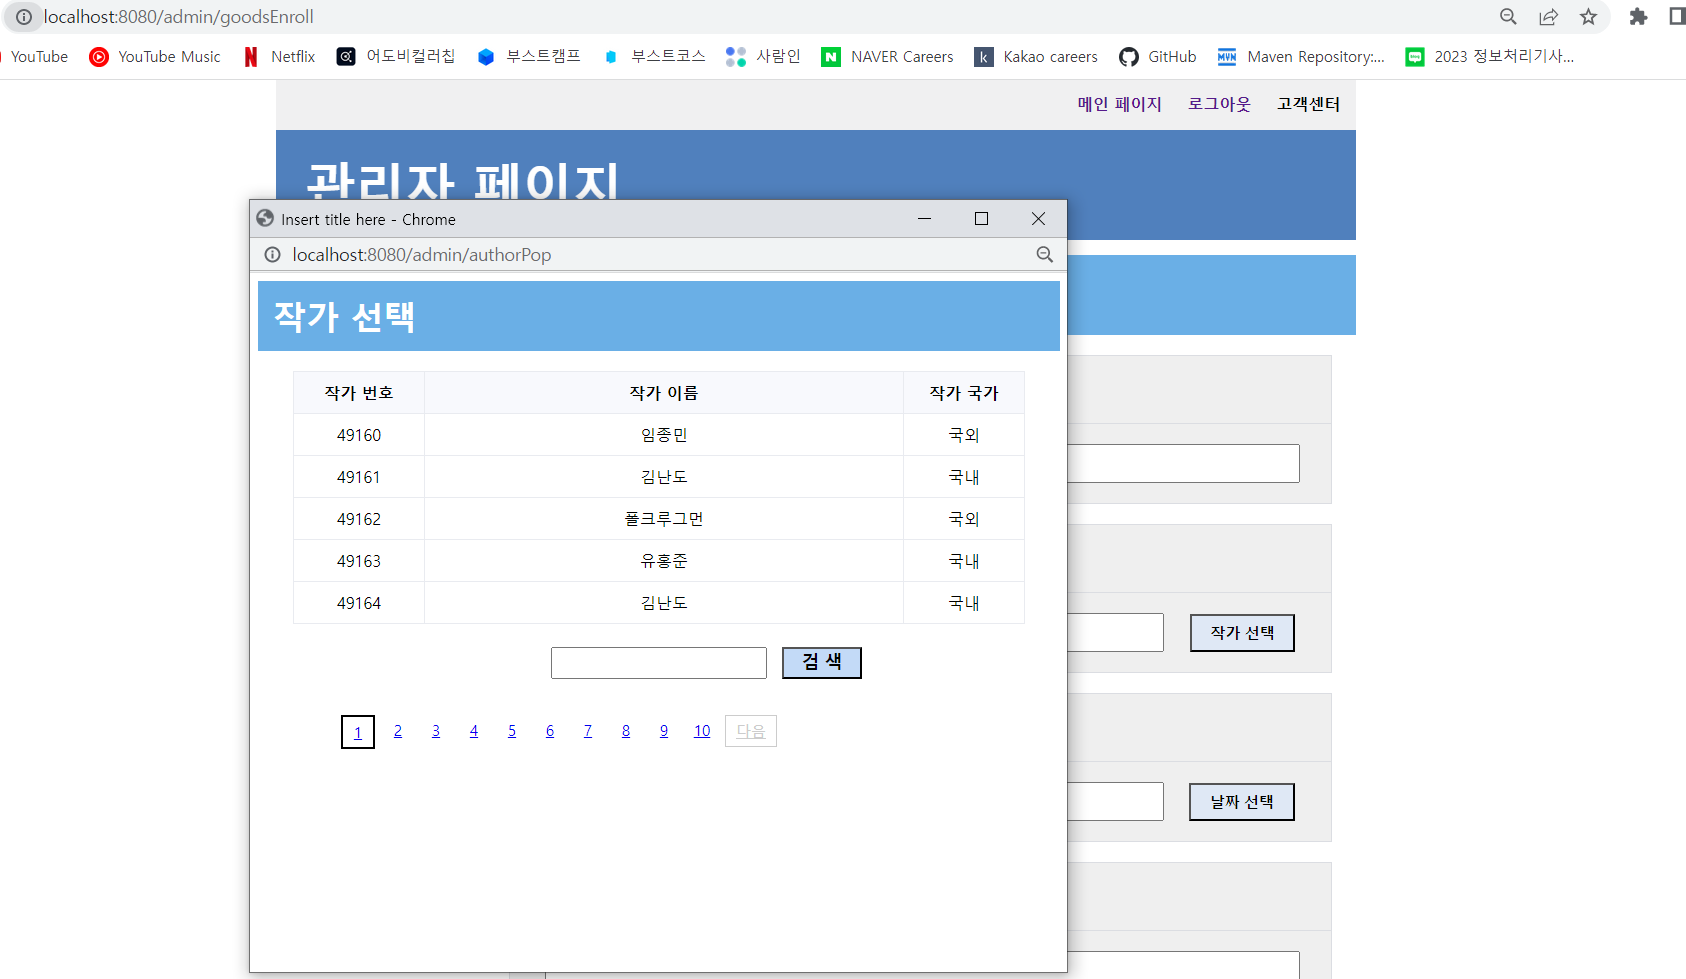The width and height of the screenshot is (1686, 979).
Task: Click the author search input field
Action: point(659,663)
